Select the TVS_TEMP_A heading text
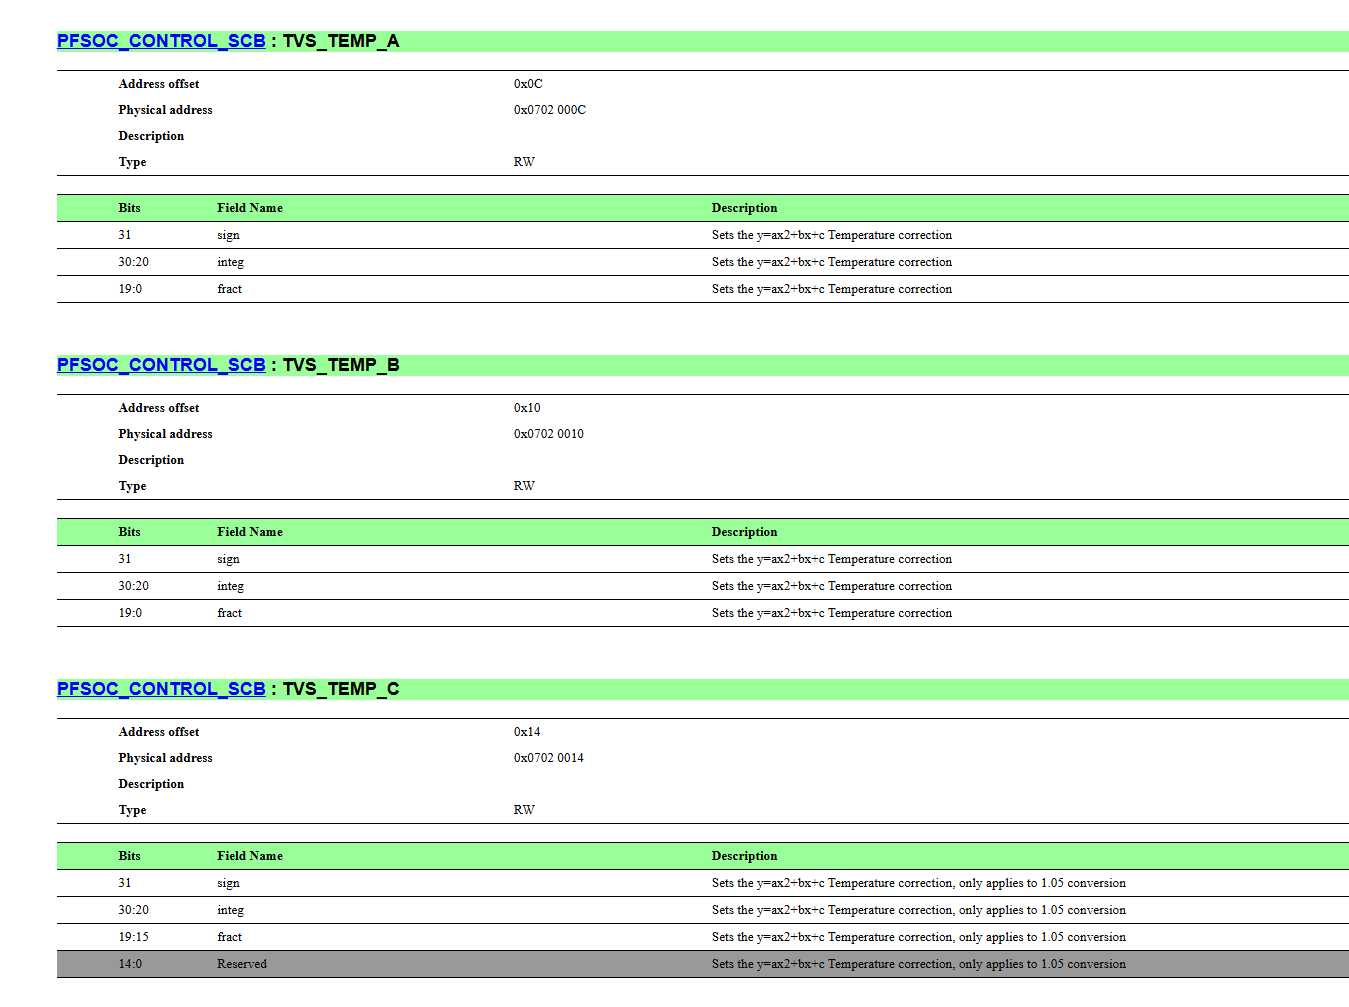Image resolution: width=1349 pixels, height=1007 pixels. pos(341,41)
